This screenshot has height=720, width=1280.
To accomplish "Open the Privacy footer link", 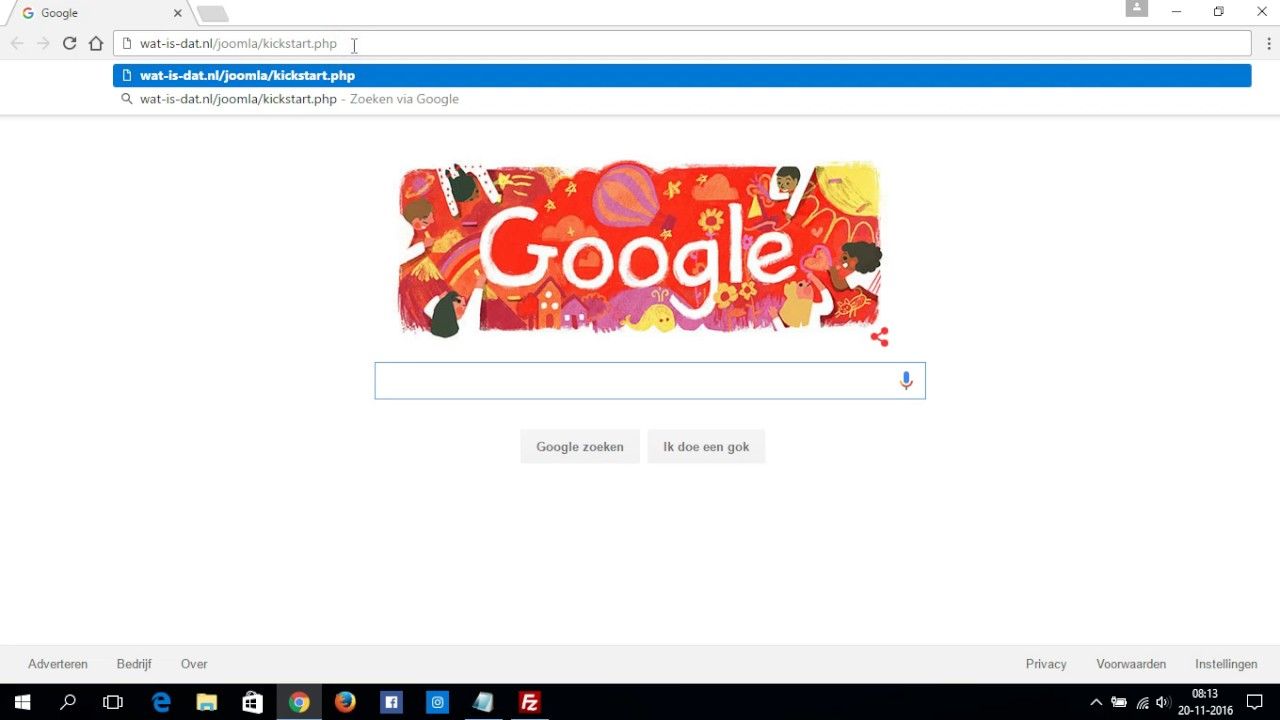I will (x=1046, y=664).
